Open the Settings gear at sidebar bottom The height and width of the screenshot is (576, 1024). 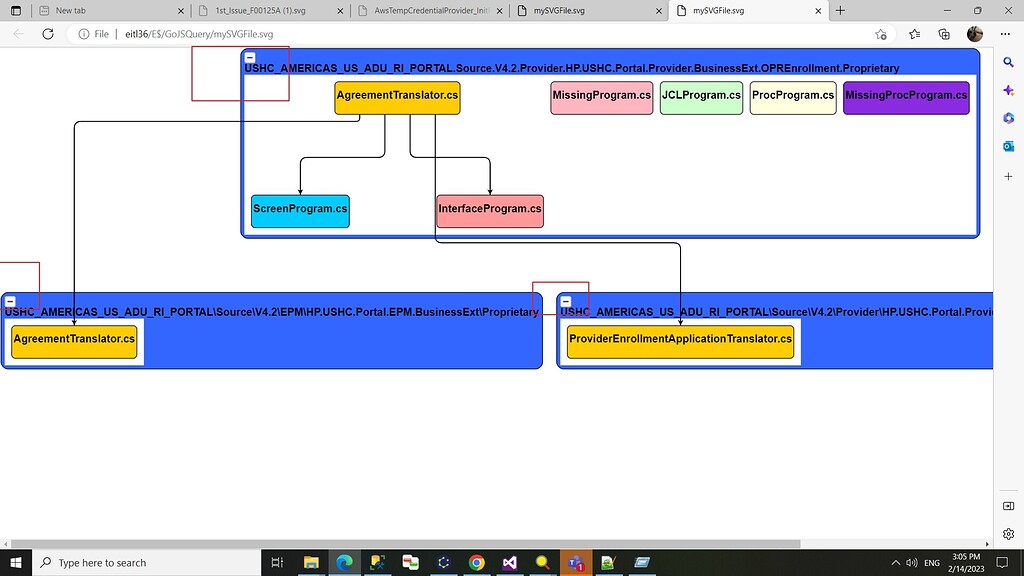coord(1008,533)
